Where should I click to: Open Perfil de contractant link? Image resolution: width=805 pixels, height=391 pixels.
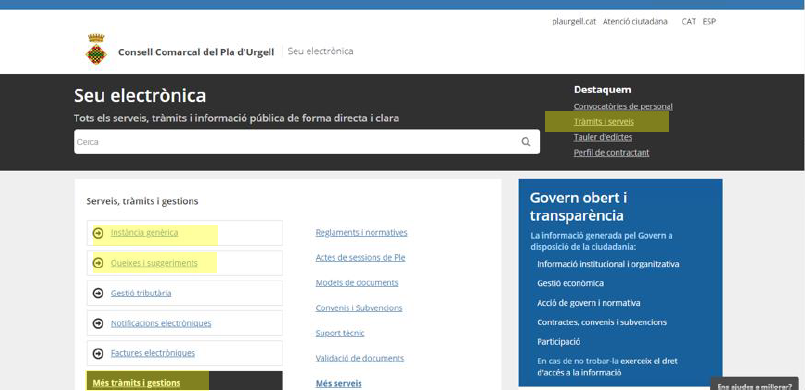coord(611,153)
